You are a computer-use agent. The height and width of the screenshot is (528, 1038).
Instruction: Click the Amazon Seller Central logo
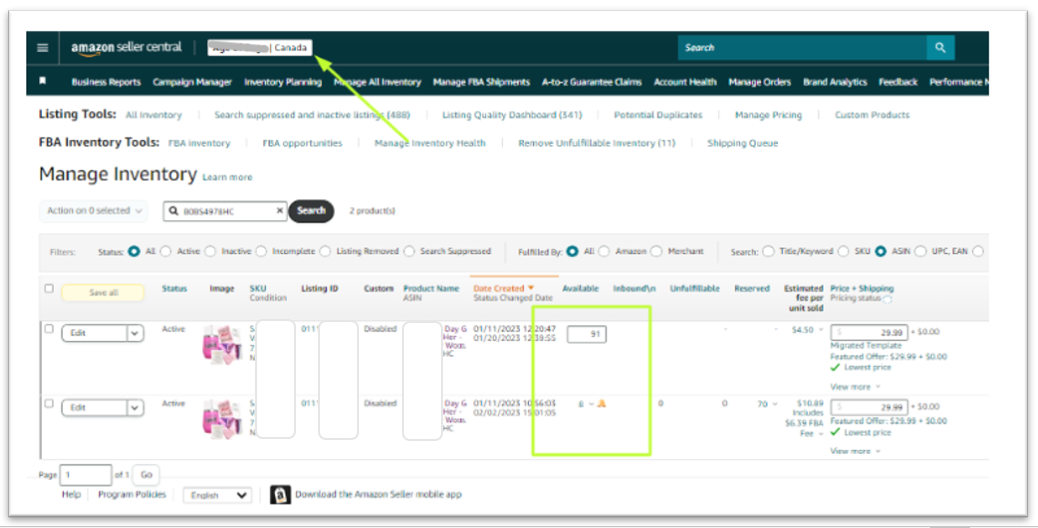click(x=126, y=48)
